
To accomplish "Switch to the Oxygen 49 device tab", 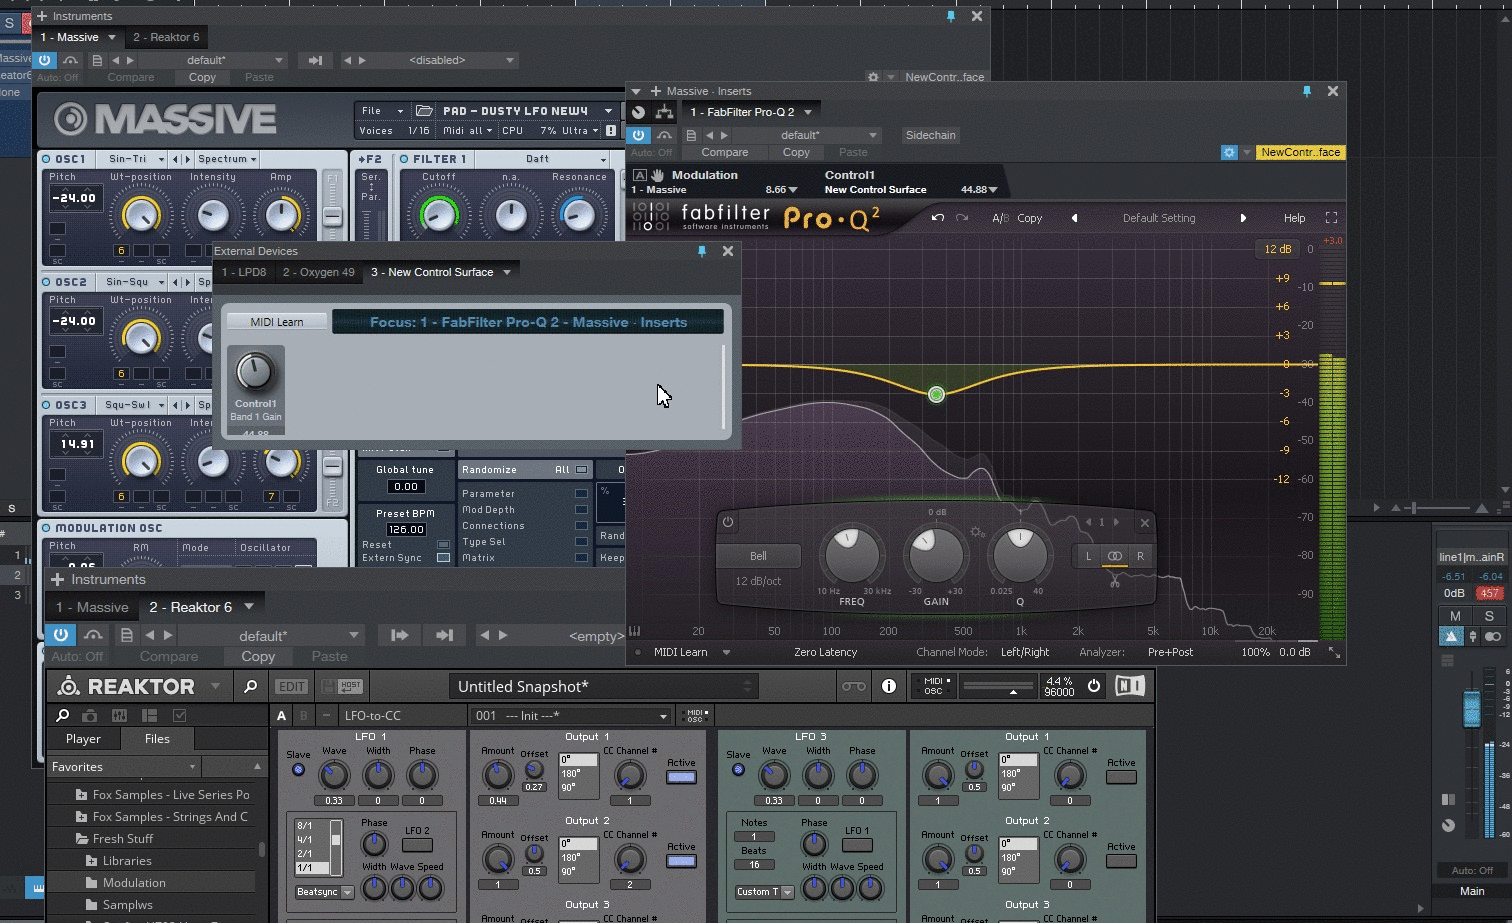I will (318, 272).
